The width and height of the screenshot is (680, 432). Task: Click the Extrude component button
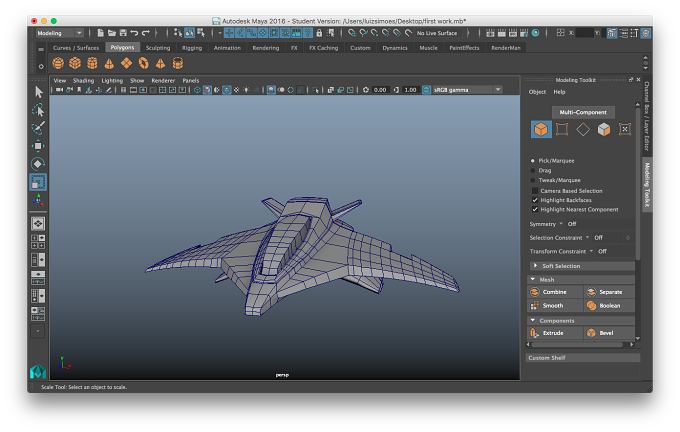[555, 333]
